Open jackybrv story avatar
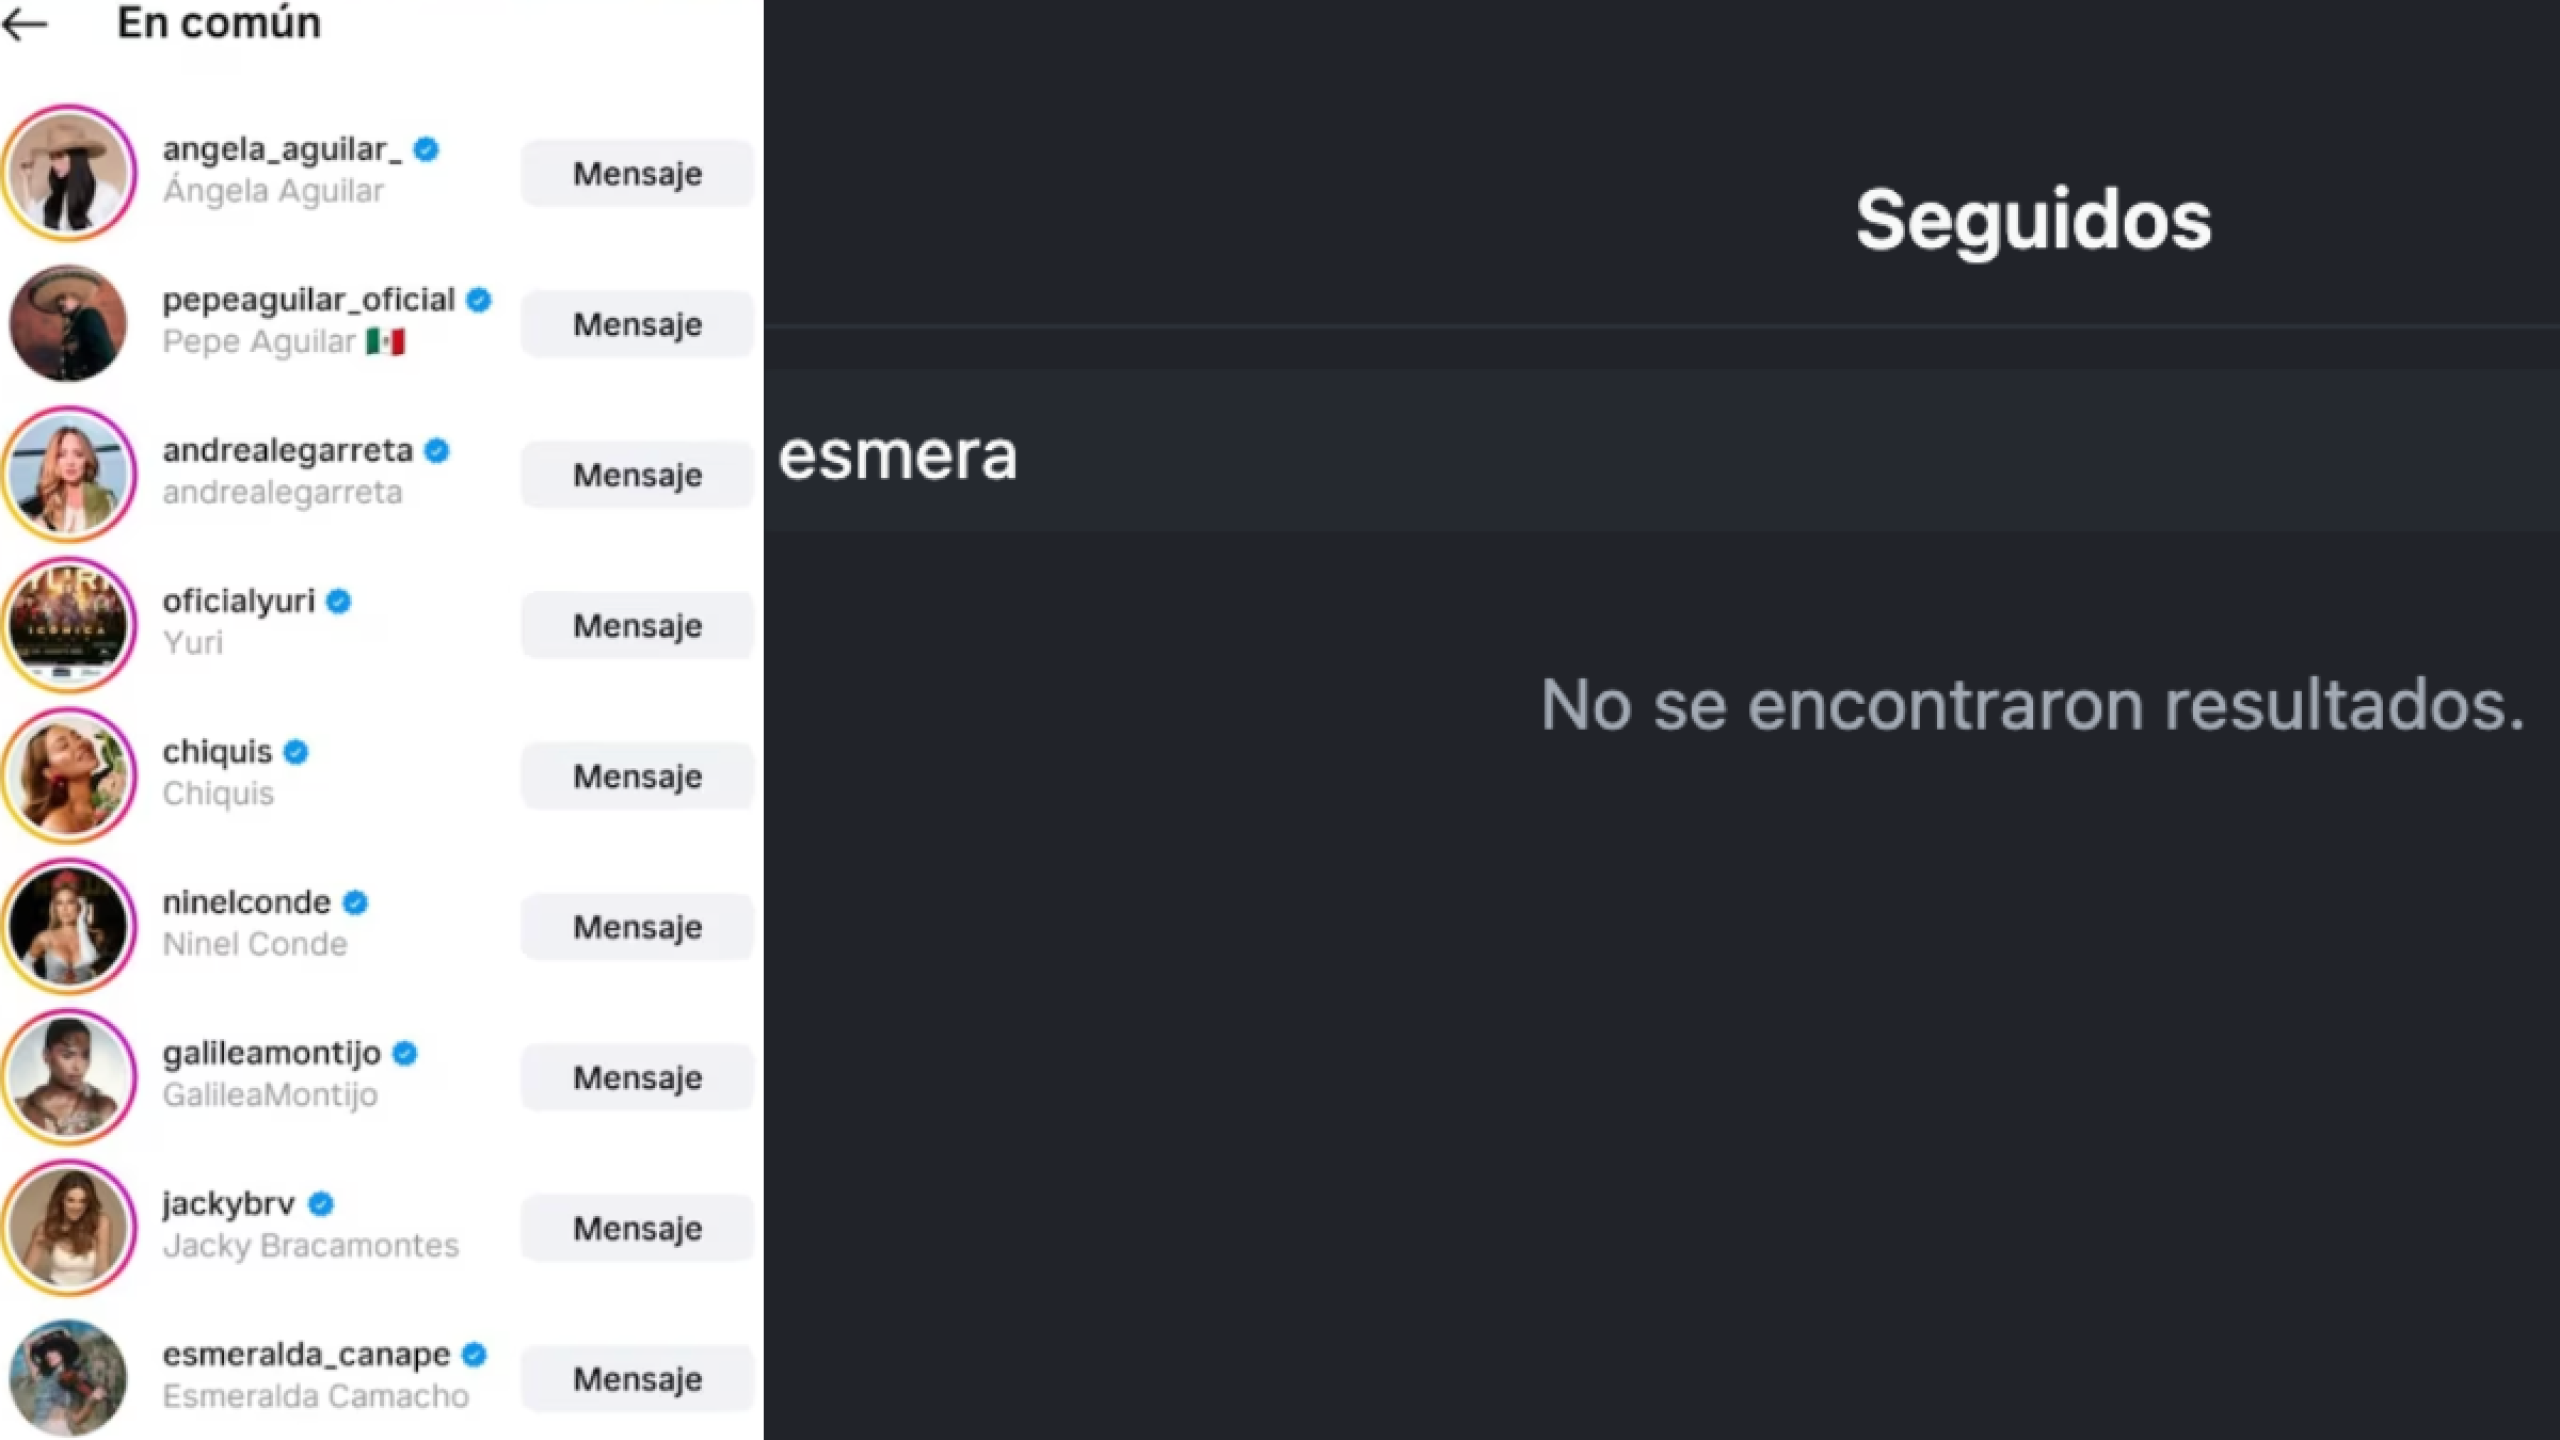 (x=69, y=1228)
